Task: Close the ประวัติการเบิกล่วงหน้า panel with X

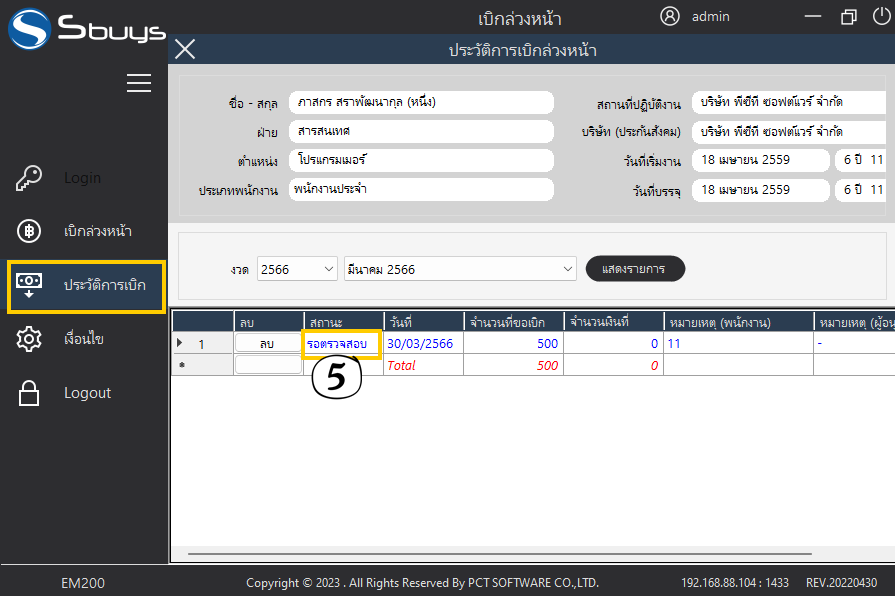Action: 185,50
